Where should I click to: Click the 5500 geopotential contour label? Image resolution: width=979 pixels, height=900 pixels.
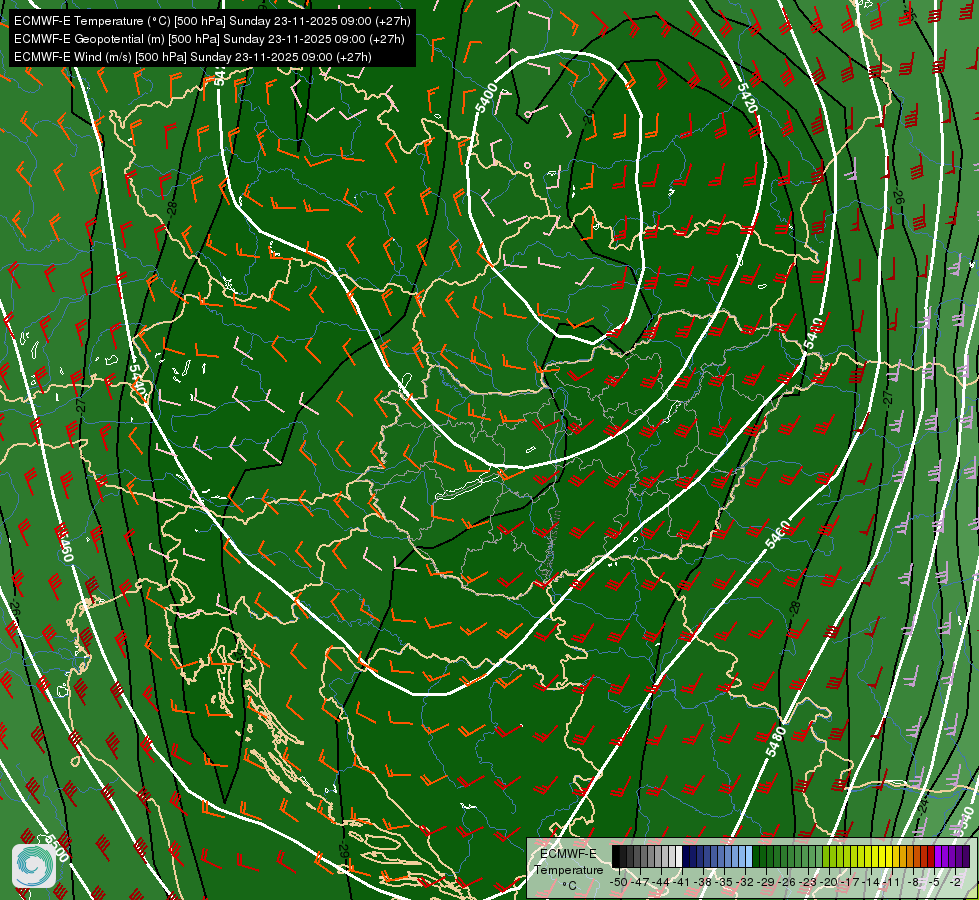coord(57,848)
